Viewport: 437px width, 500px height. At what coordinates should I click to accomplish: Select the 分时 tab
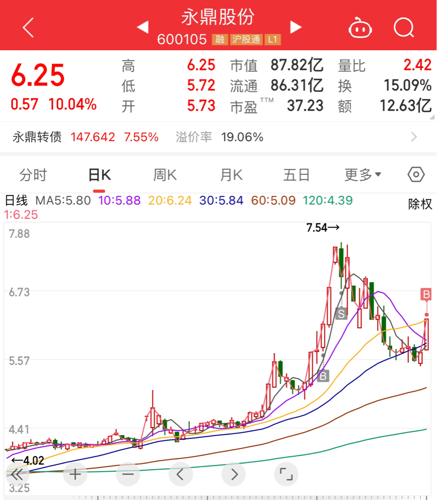click(33, 175)
